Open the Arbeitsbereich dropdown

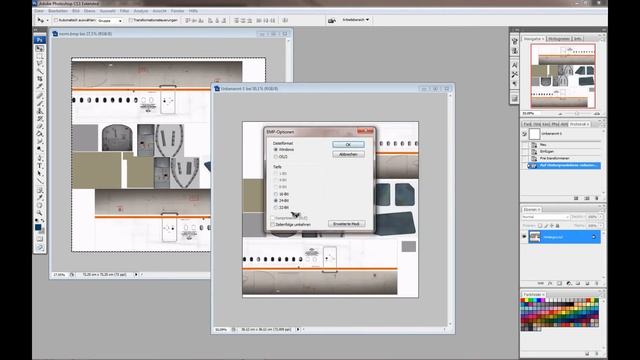point(356,20)
